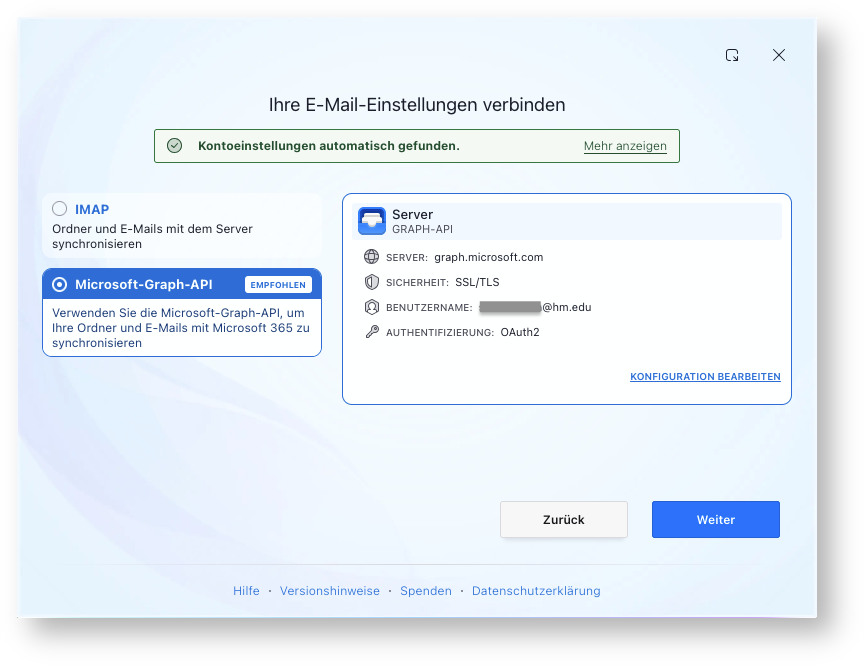Image resolution: width=865 pixels, height=666 pixels.
Task: Click the globe icon beside SERVER
Action: tap(372, 257)
